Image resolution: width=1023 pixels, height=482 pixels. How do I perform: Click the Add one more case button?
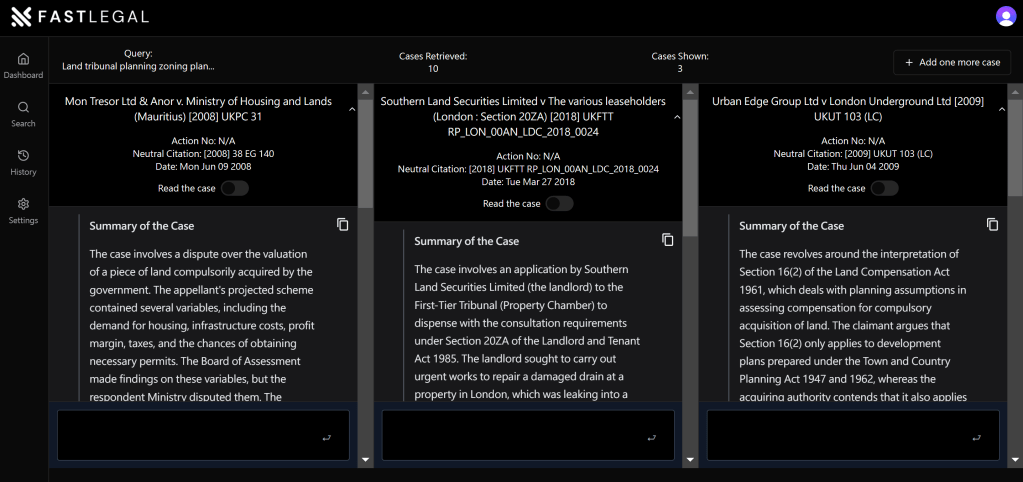pos(951,62)
